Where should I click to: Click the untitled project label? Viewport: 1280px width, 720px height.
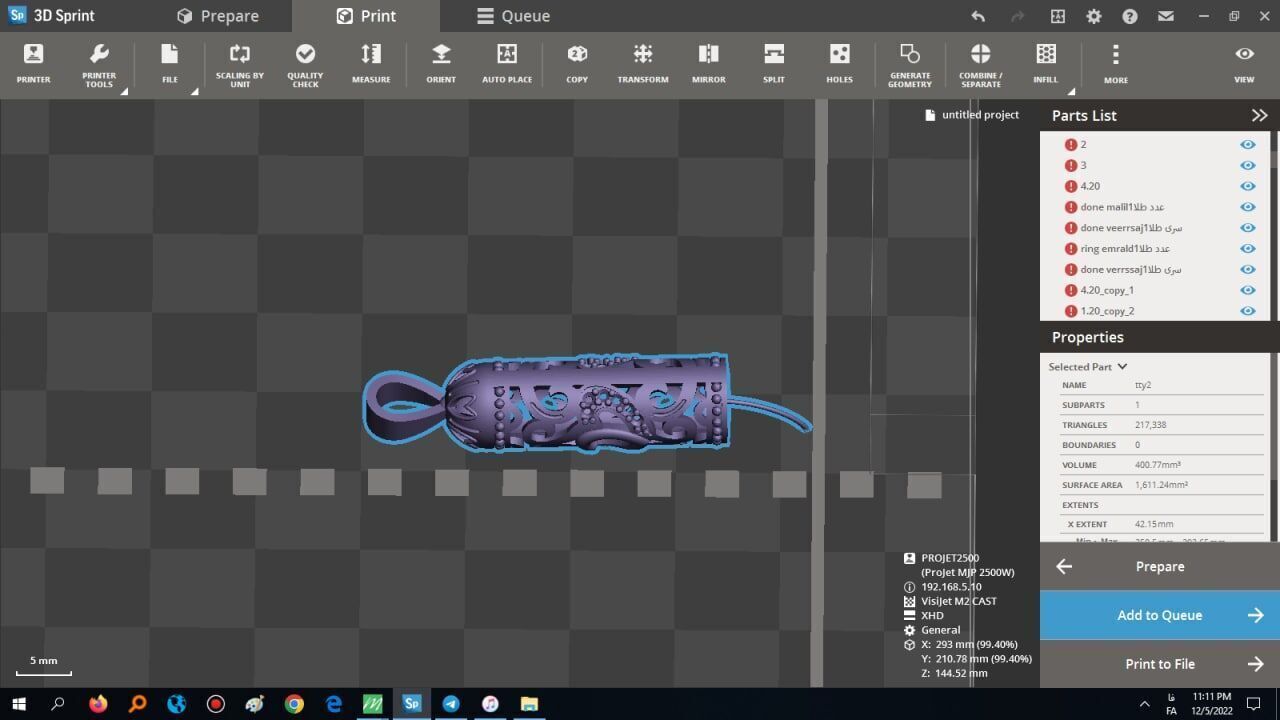pyautogui.click(x=972, y=115)
